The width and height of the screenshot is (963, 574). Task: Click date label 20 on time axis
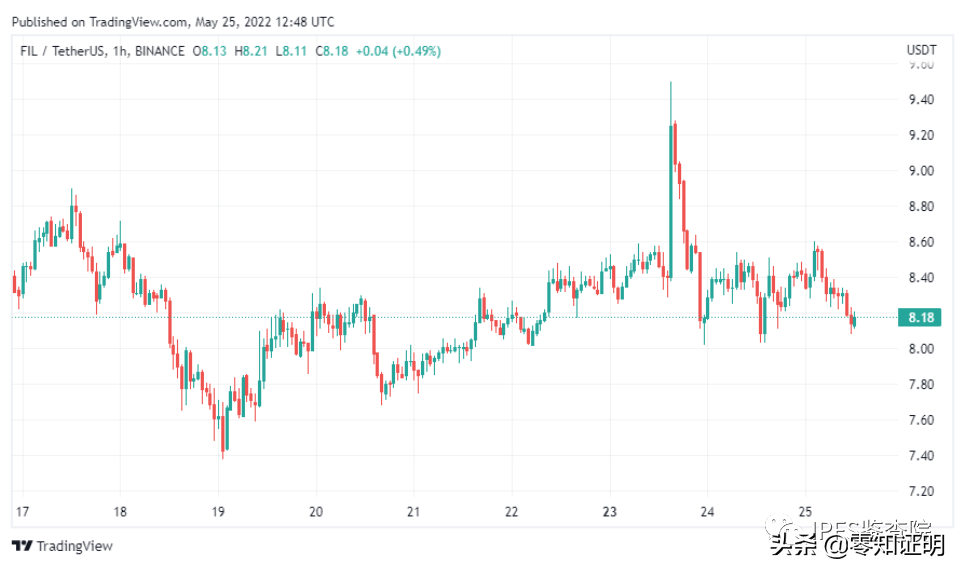(316, 511)
